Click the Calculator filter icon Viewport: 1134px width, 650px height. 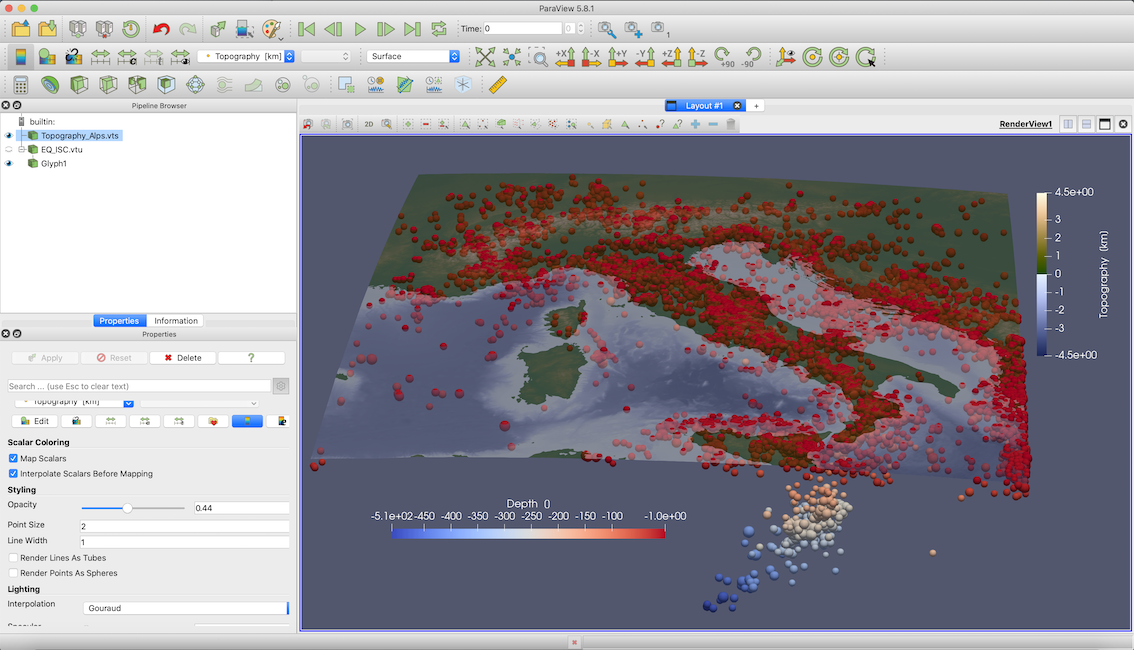(x=20, y=85)
